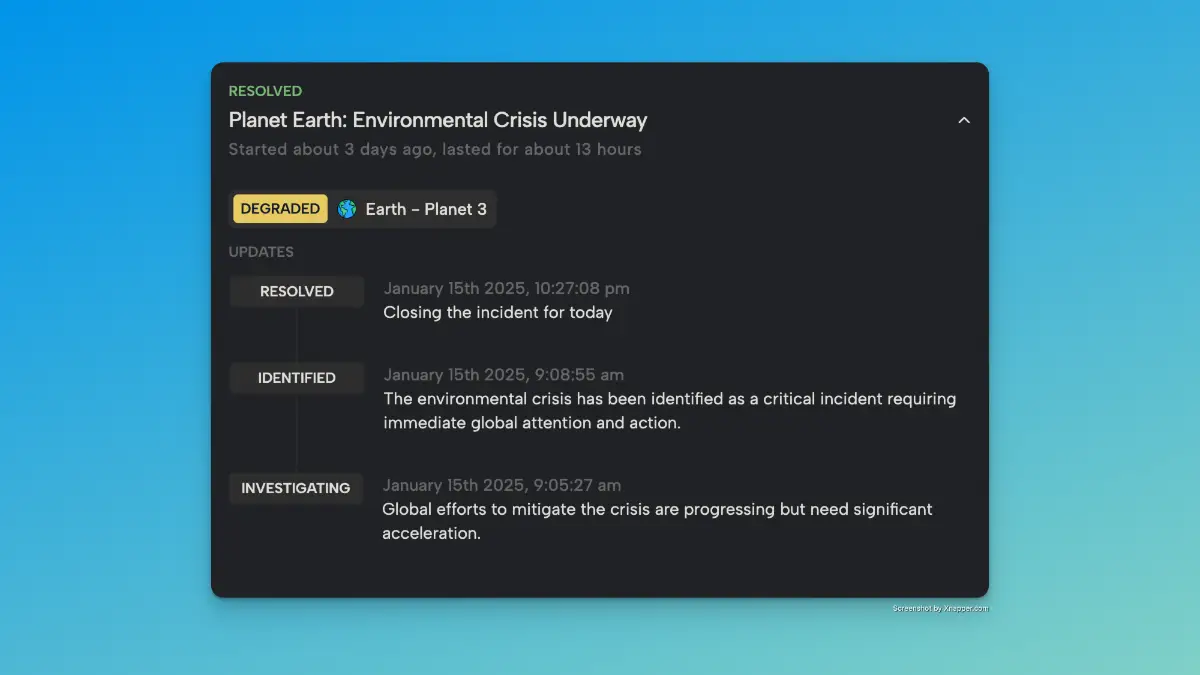The height and width of the screenshot is (675, 1200).
Task: Click the timeline line between IDENTIFIED and INVESTIGATING
Action: click(x=297, y=433)
